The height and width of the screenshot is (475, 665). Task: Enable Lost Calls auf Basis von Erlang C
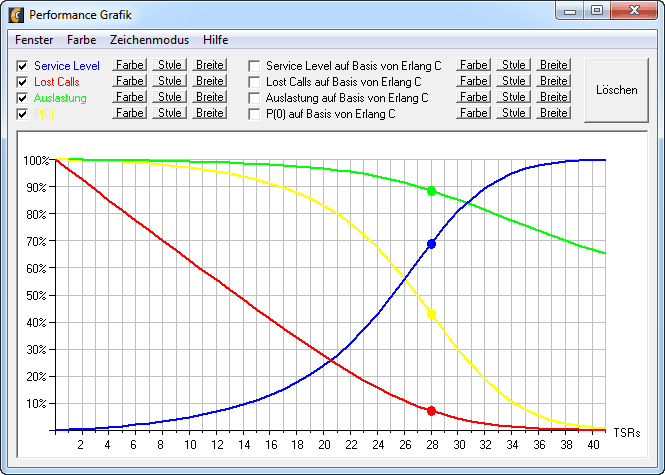[x=254, y=82]
